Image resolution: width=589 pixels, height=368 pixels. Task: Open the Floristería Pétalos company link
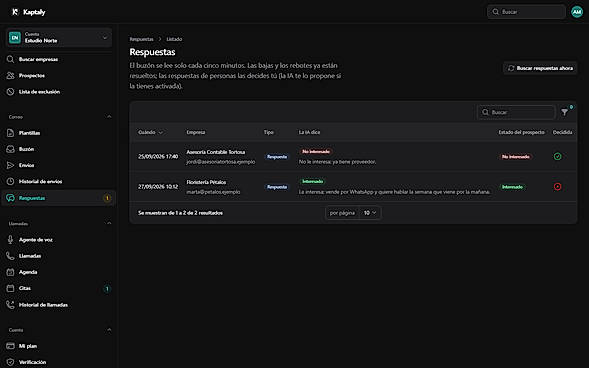[206, 182]
